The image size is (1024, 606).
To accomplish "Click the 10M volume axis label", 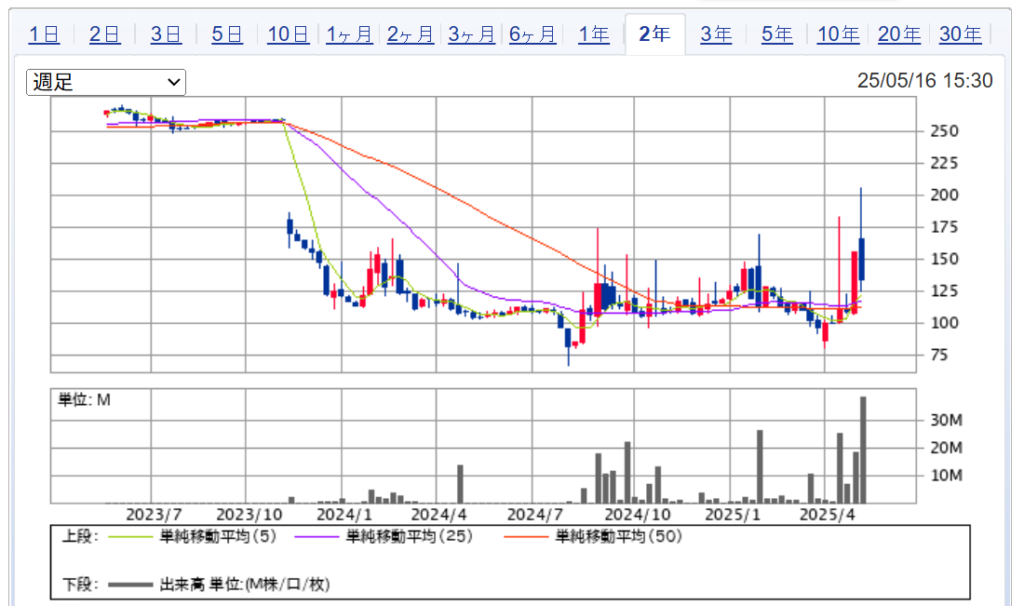I will (x=946, y=476).
